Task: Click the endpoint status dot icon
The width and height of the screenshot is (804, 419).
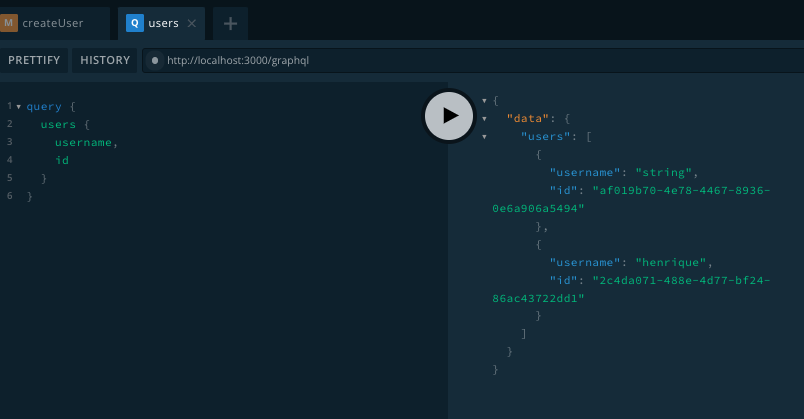Action: [x=155, y=61]
